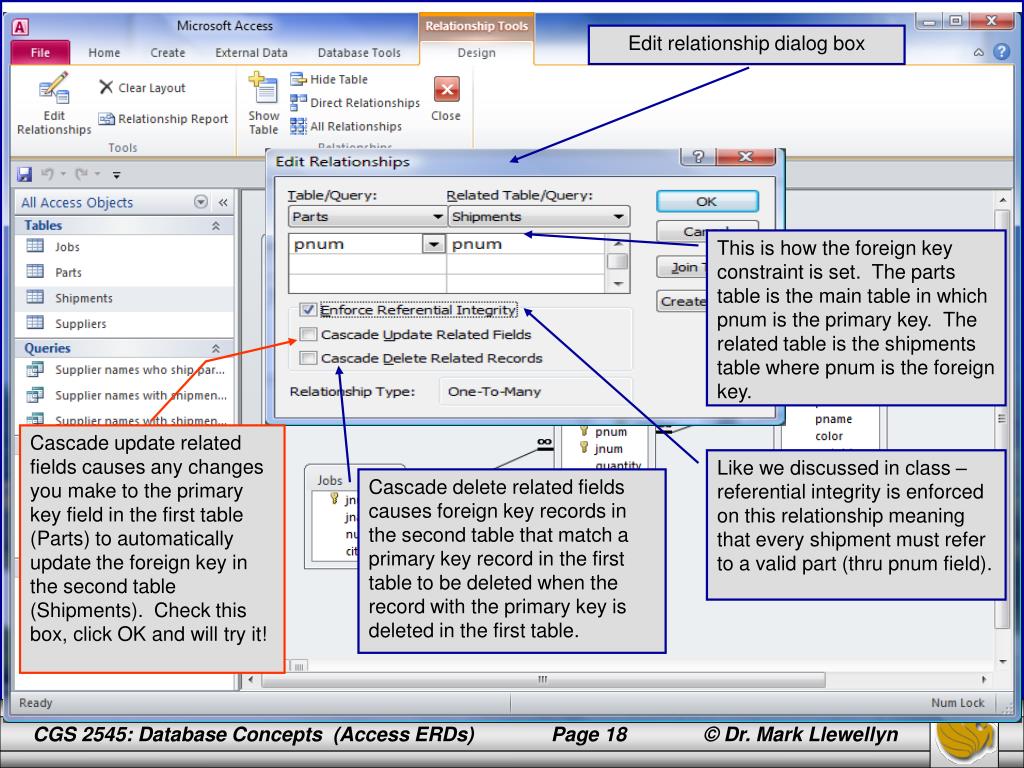Image resolution: width=1024 pixels, height=768 pixels.
Task: Click Hide Table in ribbon
Action: tap(329, 79)
